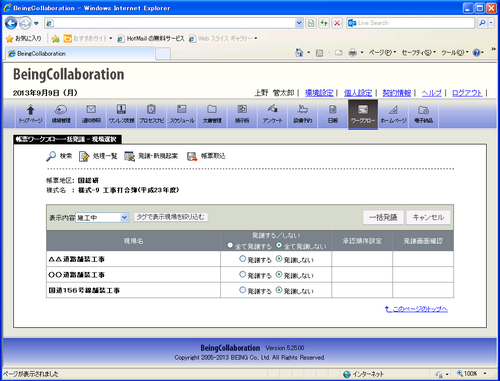Open the プロセスナビ nav icon

click(x=152, y=114)
